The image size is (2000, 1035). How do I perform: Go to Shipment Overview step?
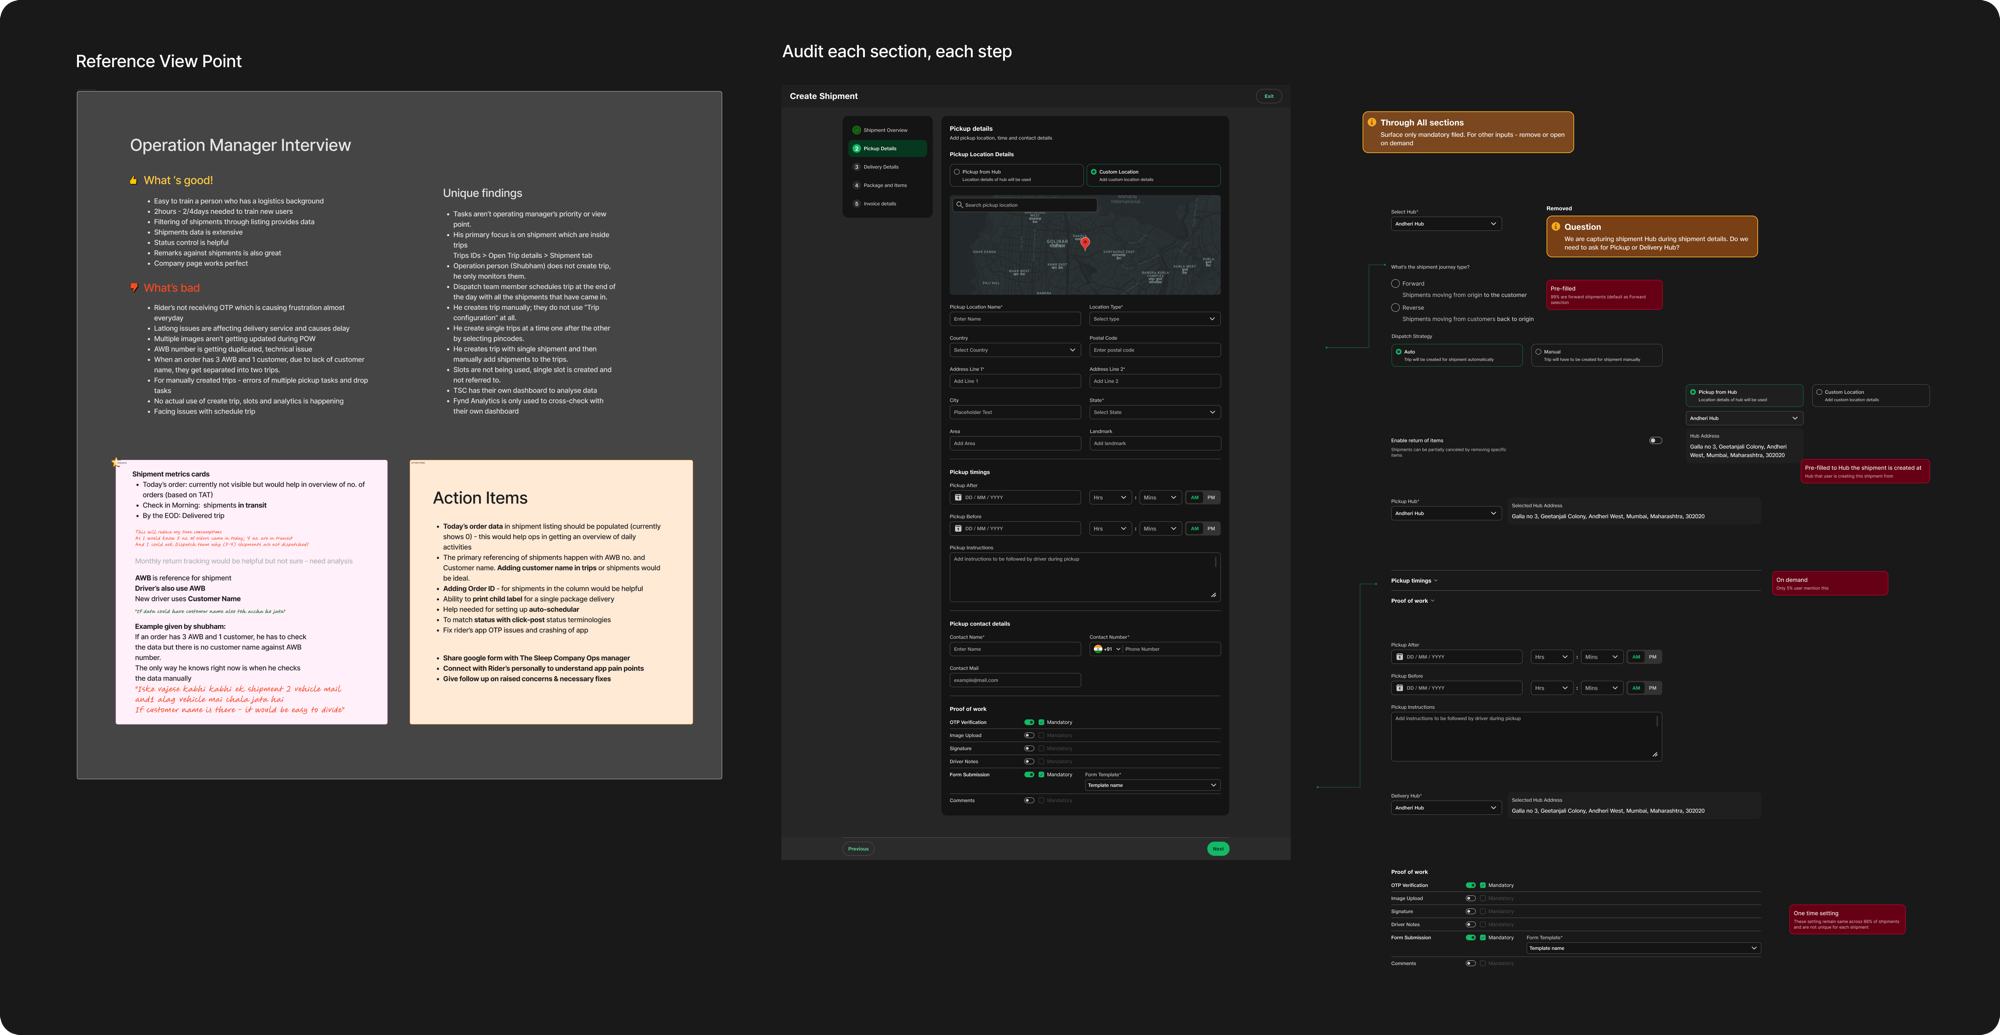887,130
